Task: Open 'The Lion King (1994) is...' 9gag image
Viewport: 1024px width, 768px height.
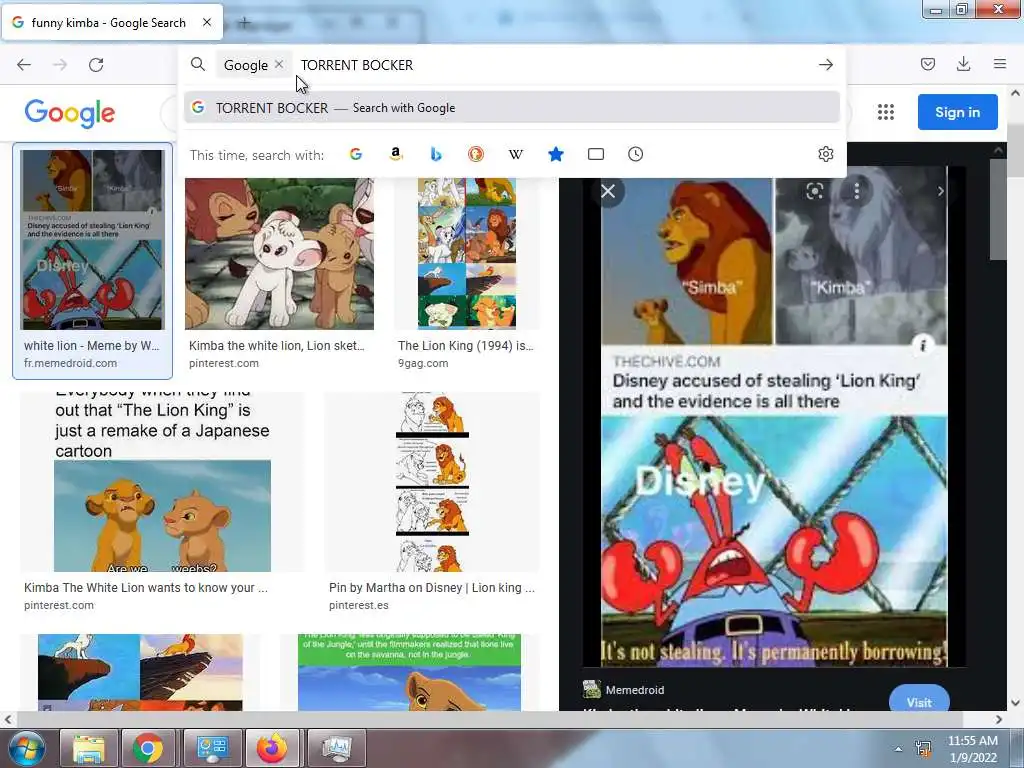Action: (x=467, y=253)
